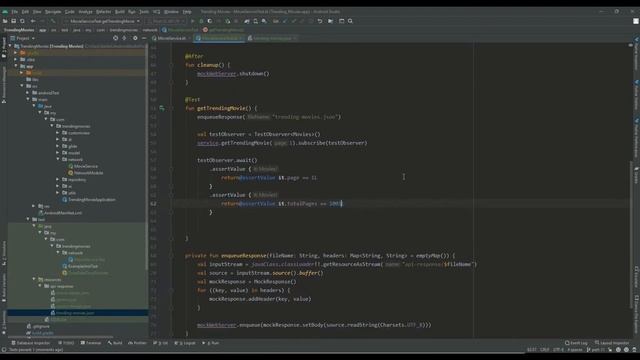The width and height of the screenshot is (640, 360).
Task: Click the Make Project hammer icon
Action: click(x=53, y=21)
